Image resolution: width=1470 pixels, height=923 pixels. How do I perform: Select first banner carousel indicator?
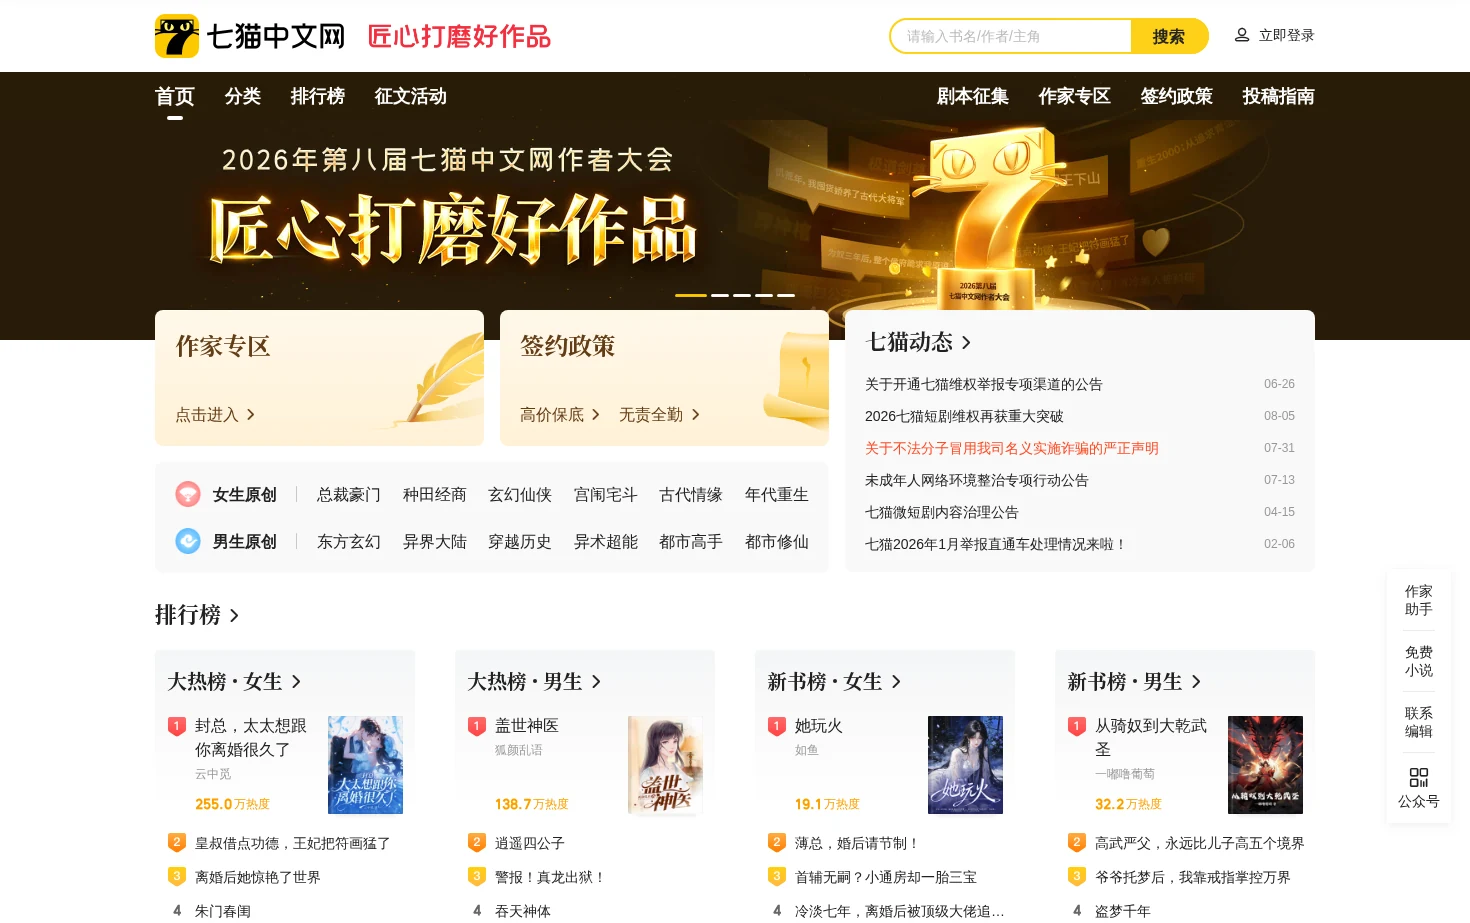click(x=691, y=295)
